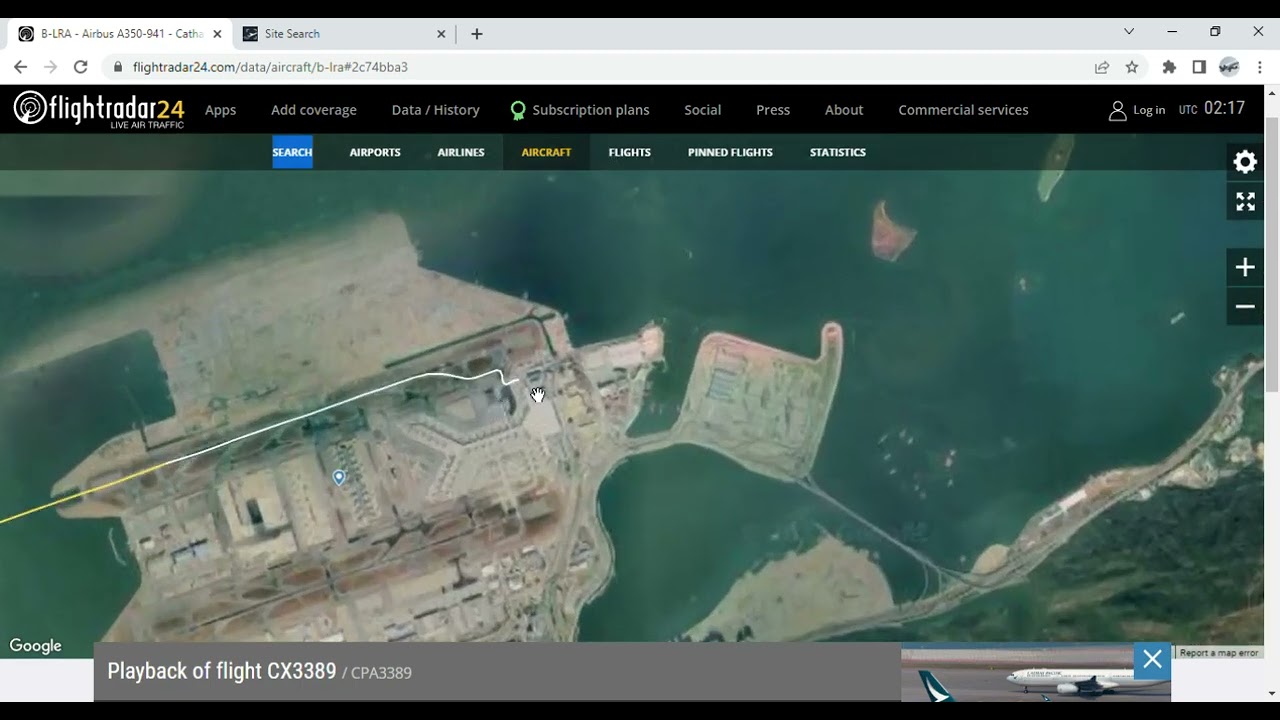Click the browser address bar

[x=600, y=67]
